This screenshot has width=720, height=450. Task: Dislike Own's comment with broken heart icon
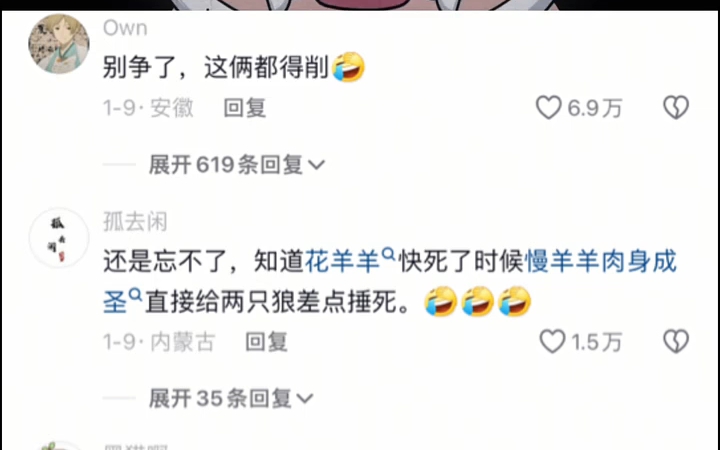676,107
